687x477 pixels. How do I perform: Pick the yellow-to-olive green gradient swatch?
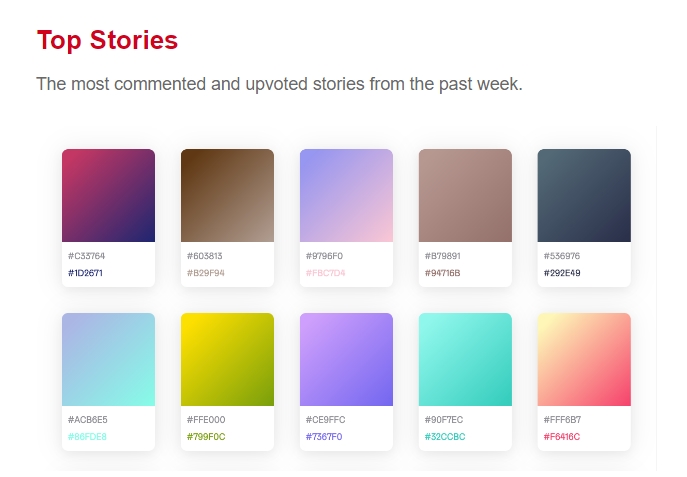point(227,359)
